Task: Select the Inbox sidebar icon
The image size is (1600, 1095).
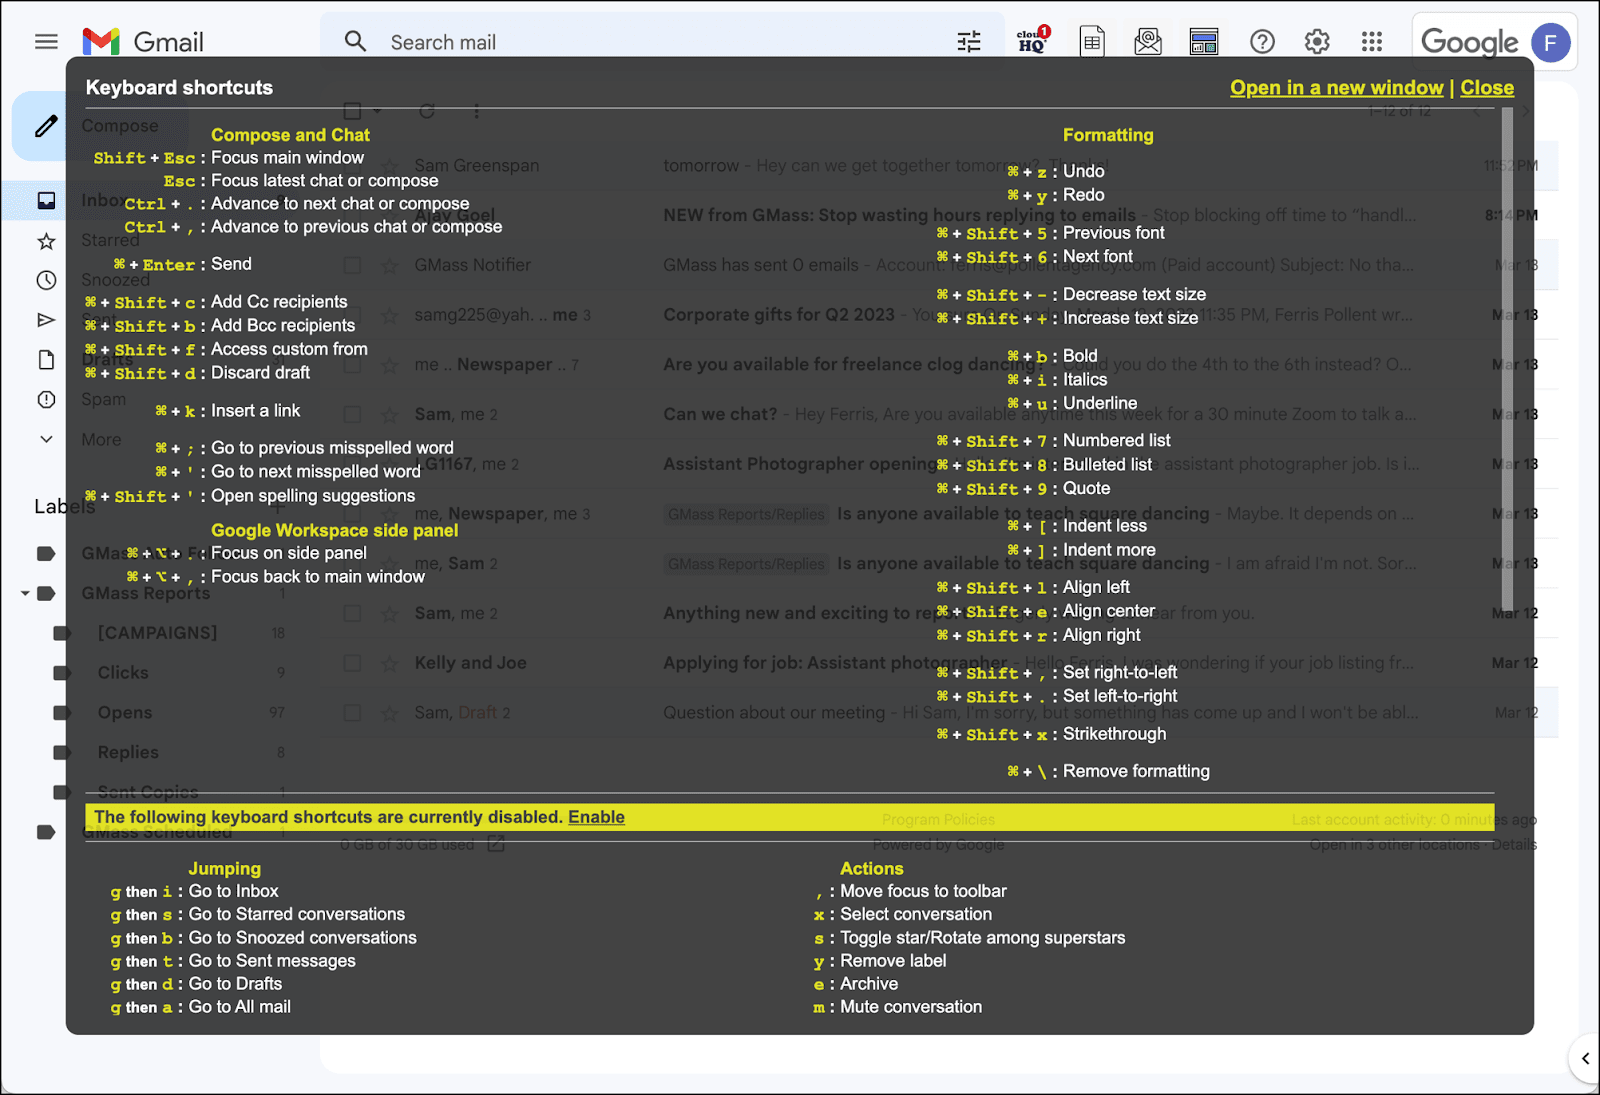Action: point(46,200)
